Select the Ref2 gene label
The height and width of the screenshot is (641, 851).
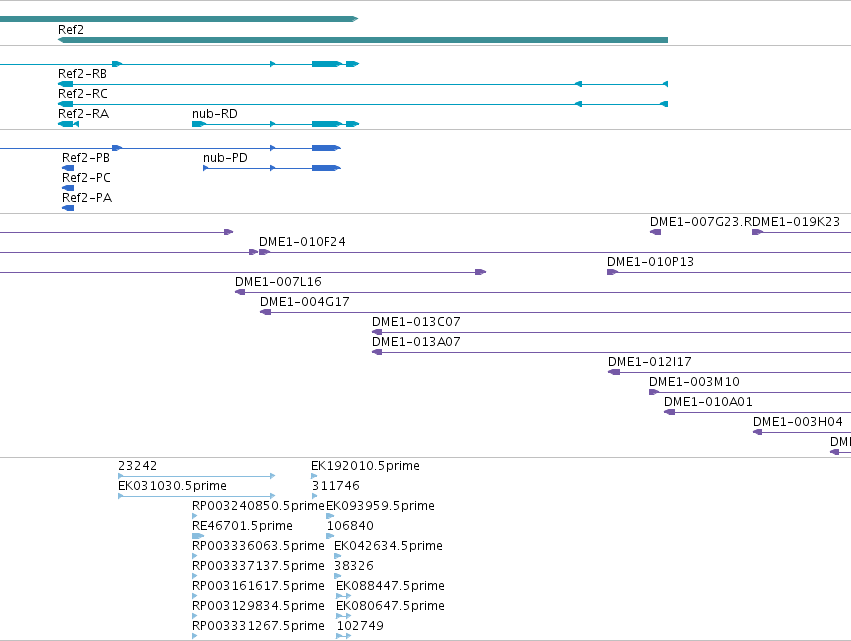(71, 30)
